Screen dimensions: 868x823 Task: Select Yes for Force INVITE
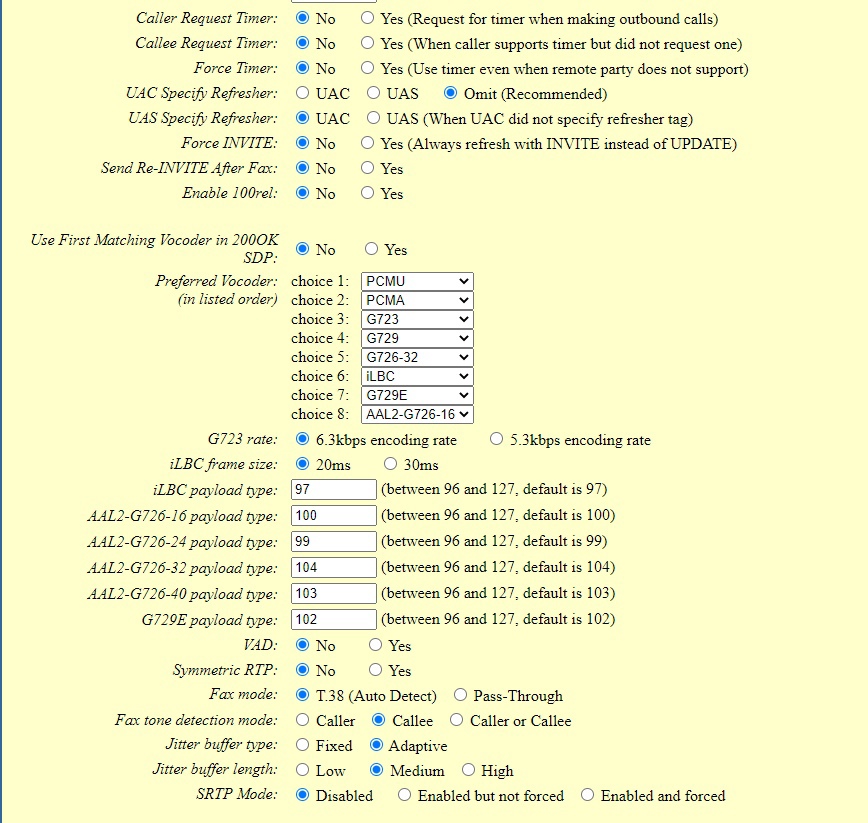click(367, 143)
